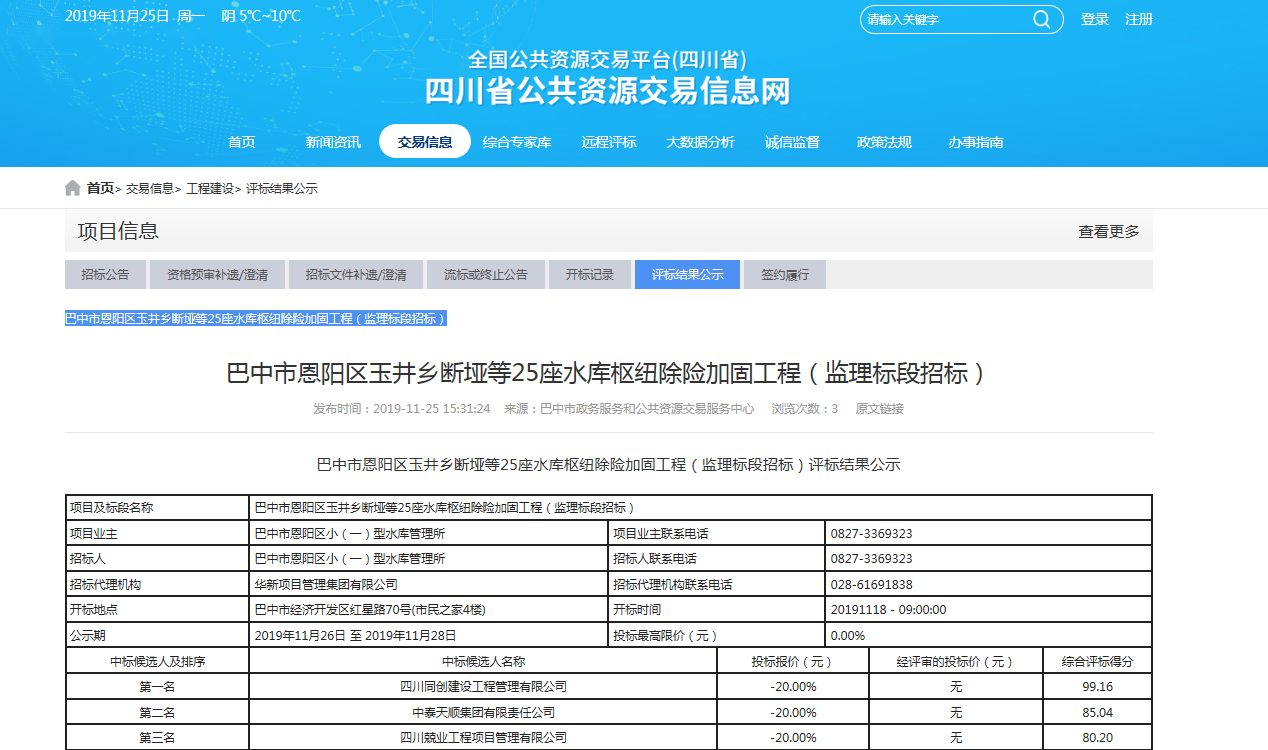Click the home icon in breadcrumb
Image resolution: width=1268 pixels, height=750 pixels.
[x=73, y=188]
